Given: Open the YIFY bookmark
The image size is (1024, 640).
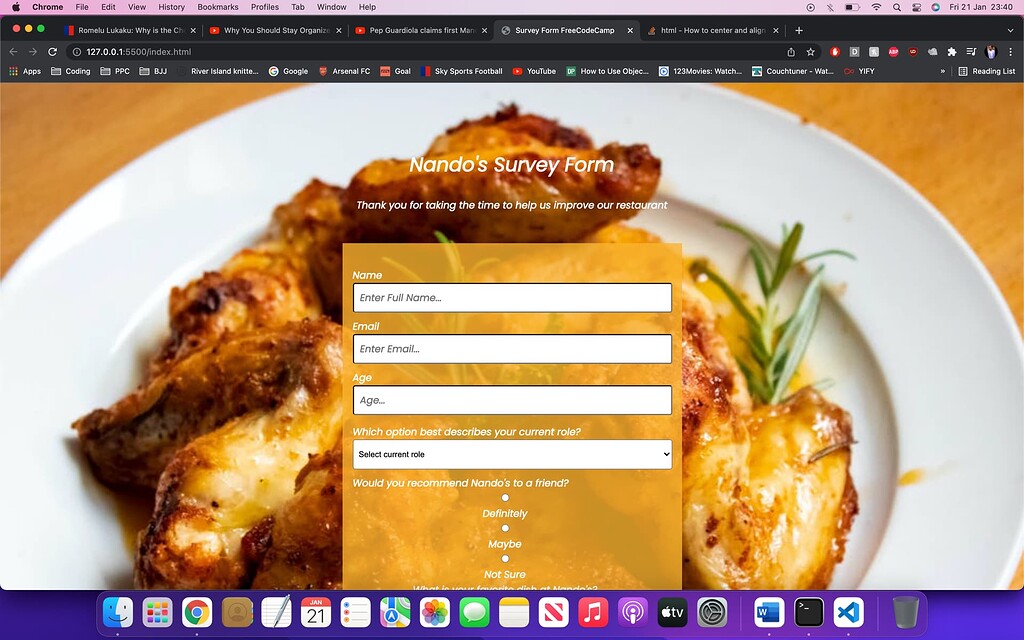Looking at the screenshot, I should [x=859, y=71].
